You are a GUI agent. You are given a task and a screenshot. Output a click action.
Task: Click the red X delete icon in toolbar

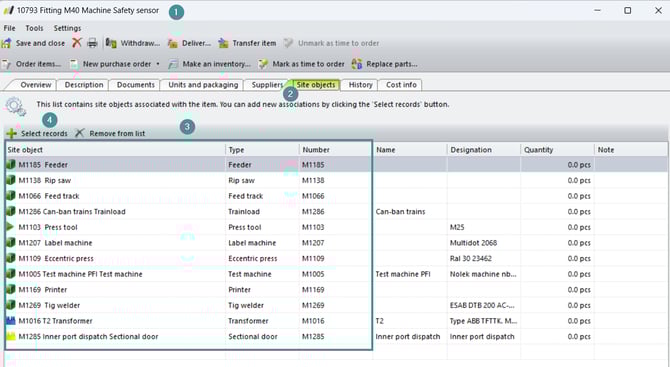pyautogui.click(x=77, y=43)
